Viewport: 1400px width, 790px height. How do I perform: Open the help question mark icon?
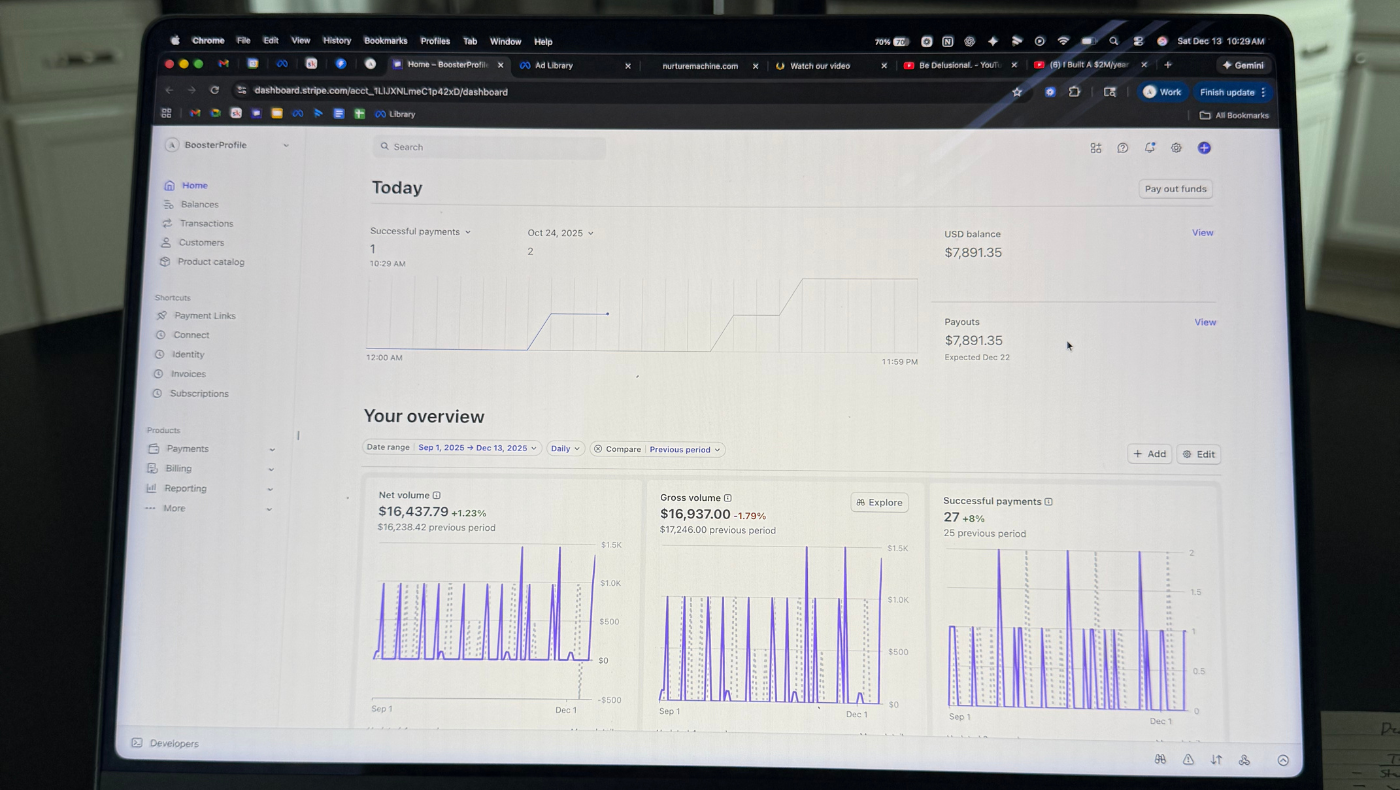coord(1123,148)
